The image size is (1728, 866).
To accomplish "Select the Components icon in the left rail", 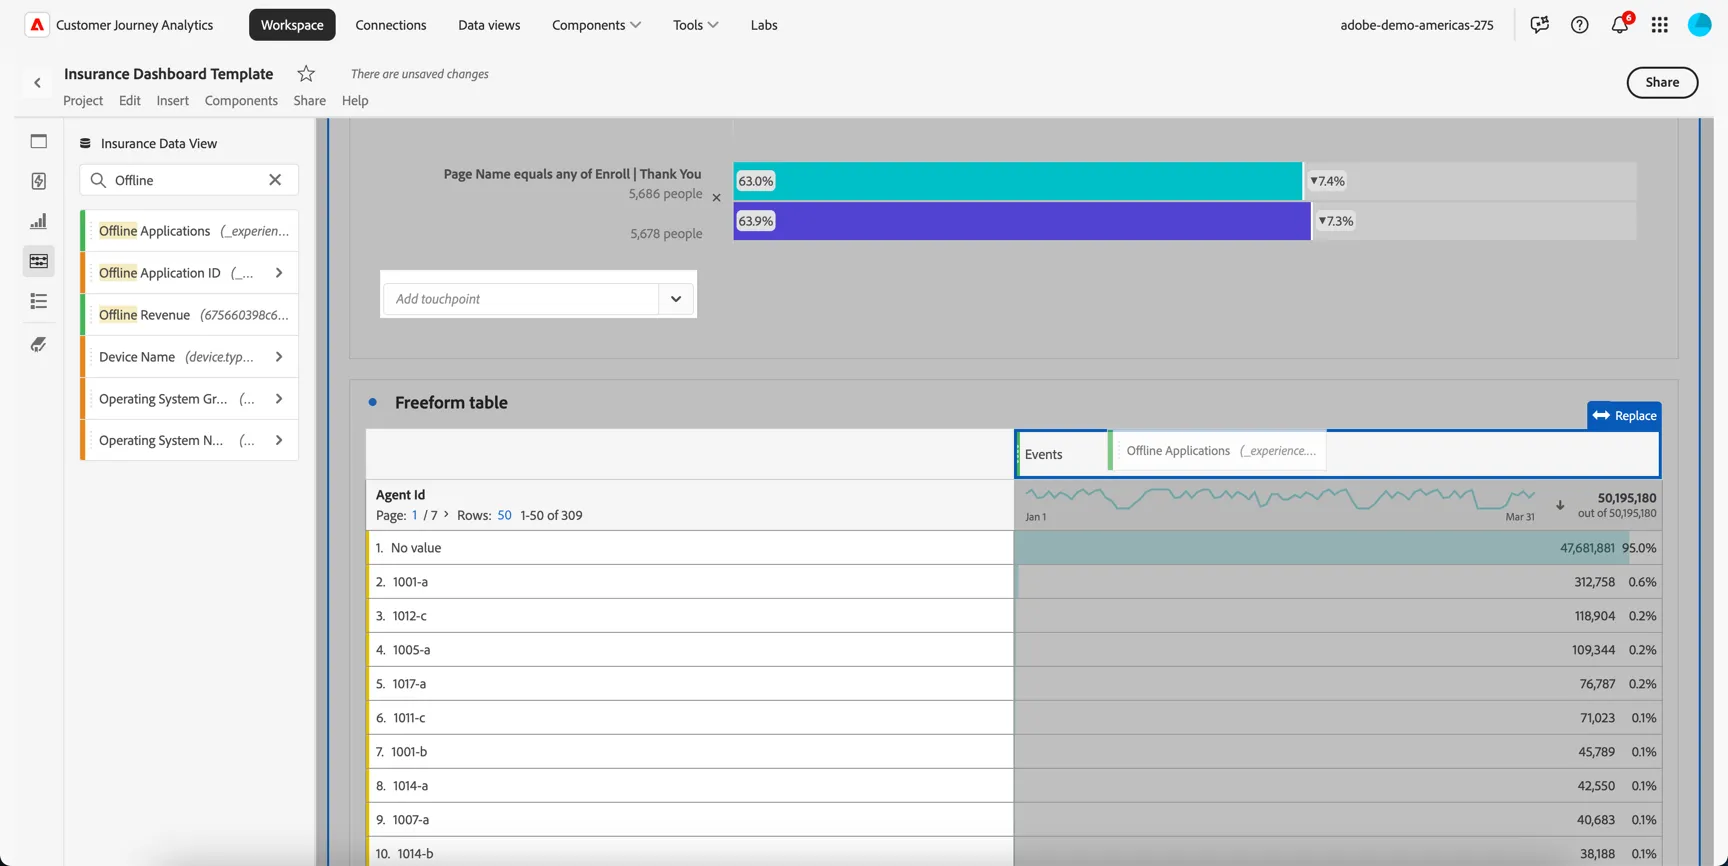I will (39, 261).
